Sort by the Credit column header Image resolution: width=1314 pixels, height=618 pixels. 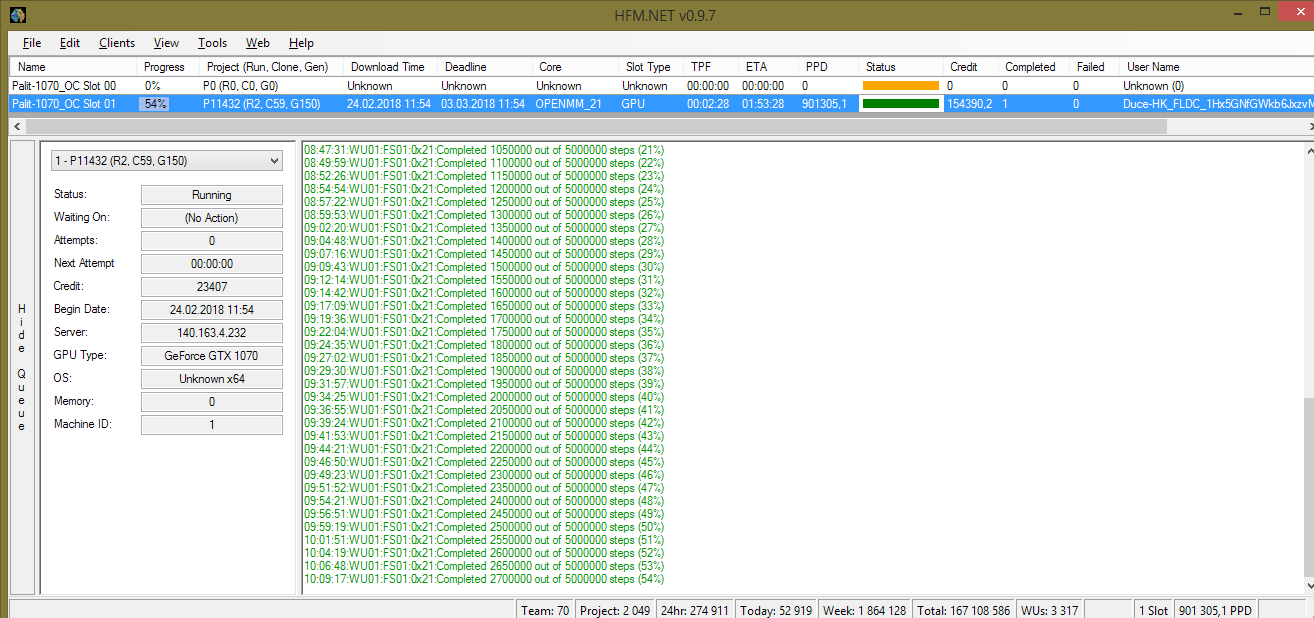(972, 67)
